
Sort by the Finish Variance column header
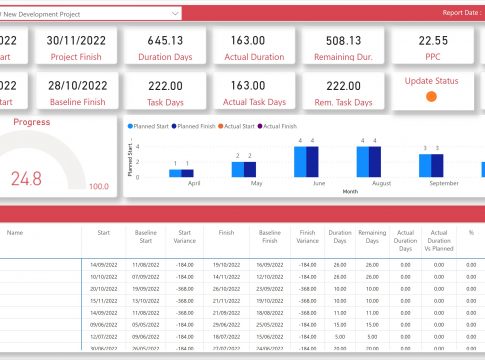pyautogui.click(x=307, y=237)
